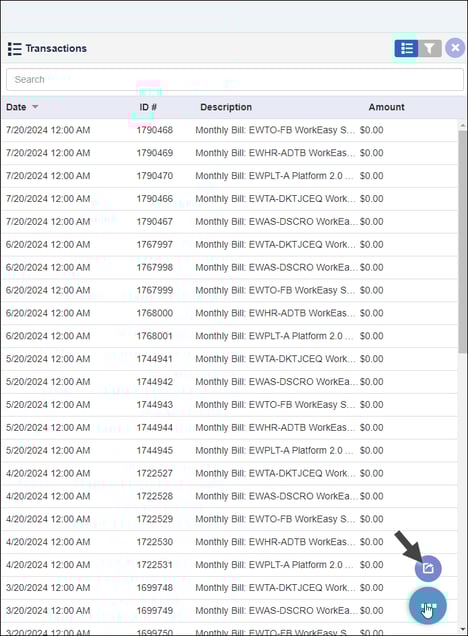The height and width of the screenshot is (636, 468).
Task: Switch to the list view icon
Action: 406,48
